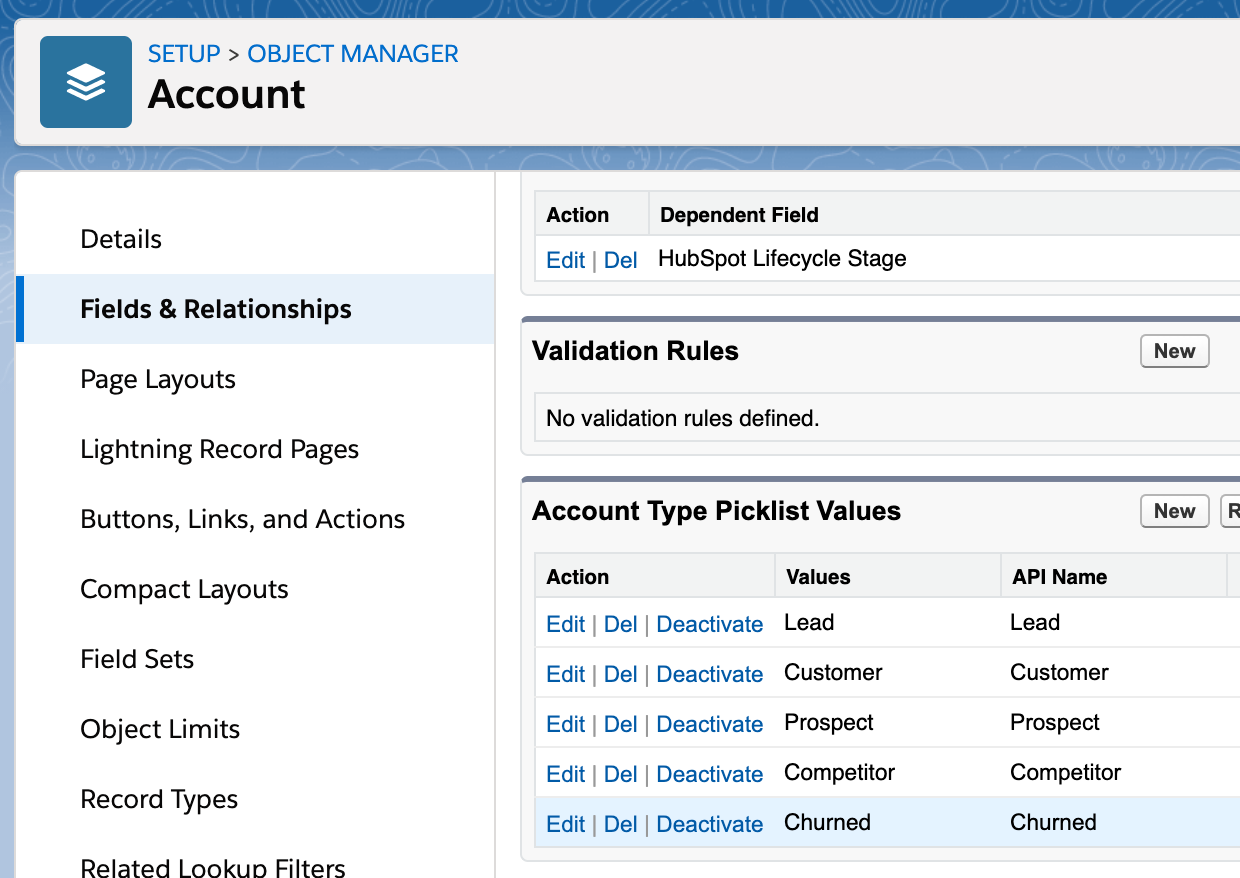Click 'Customer' in the API Name column
This screenshot has height=878, width=1240.
pyautogui.click(x=1059, y=672)
